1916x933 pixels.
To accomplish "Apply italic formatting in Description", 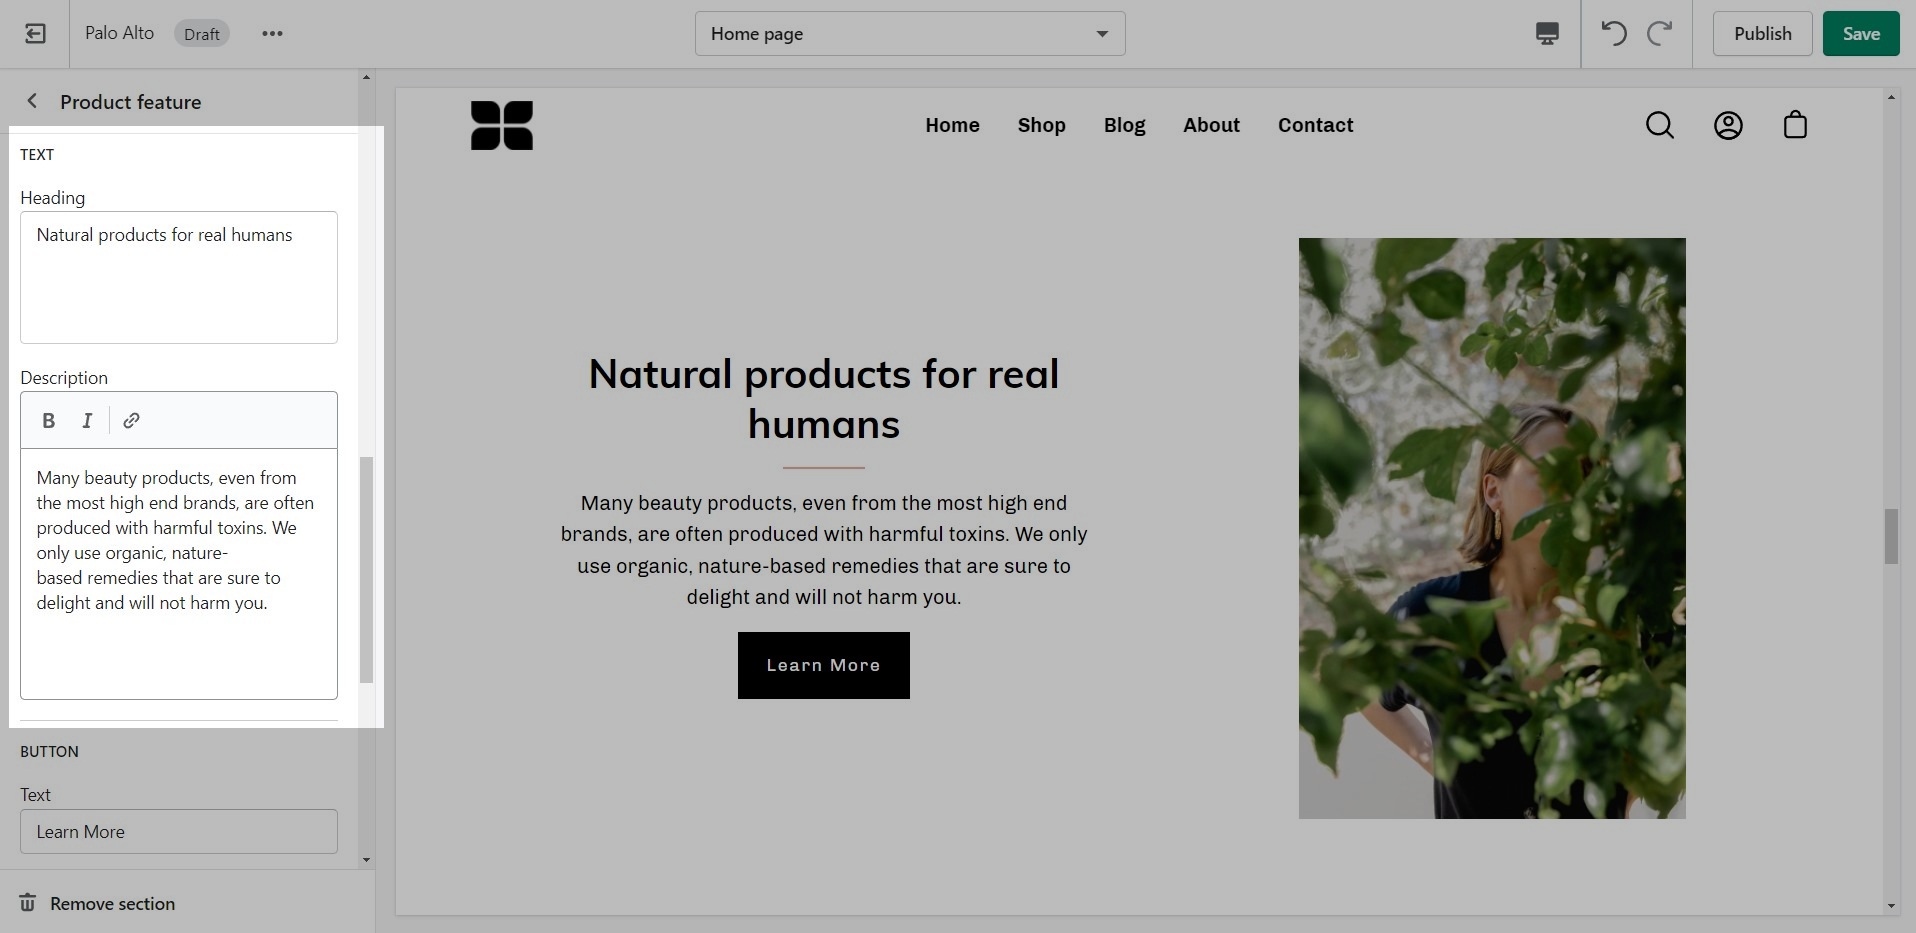I will pyautogui.click(x=87, y=421).
